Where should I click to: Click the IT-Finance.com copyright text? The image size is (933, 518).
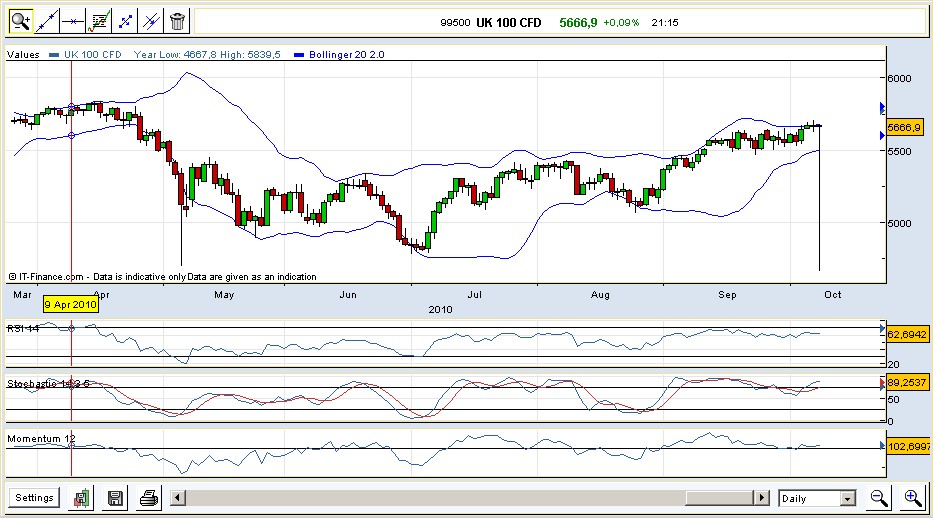pos(162,277)
